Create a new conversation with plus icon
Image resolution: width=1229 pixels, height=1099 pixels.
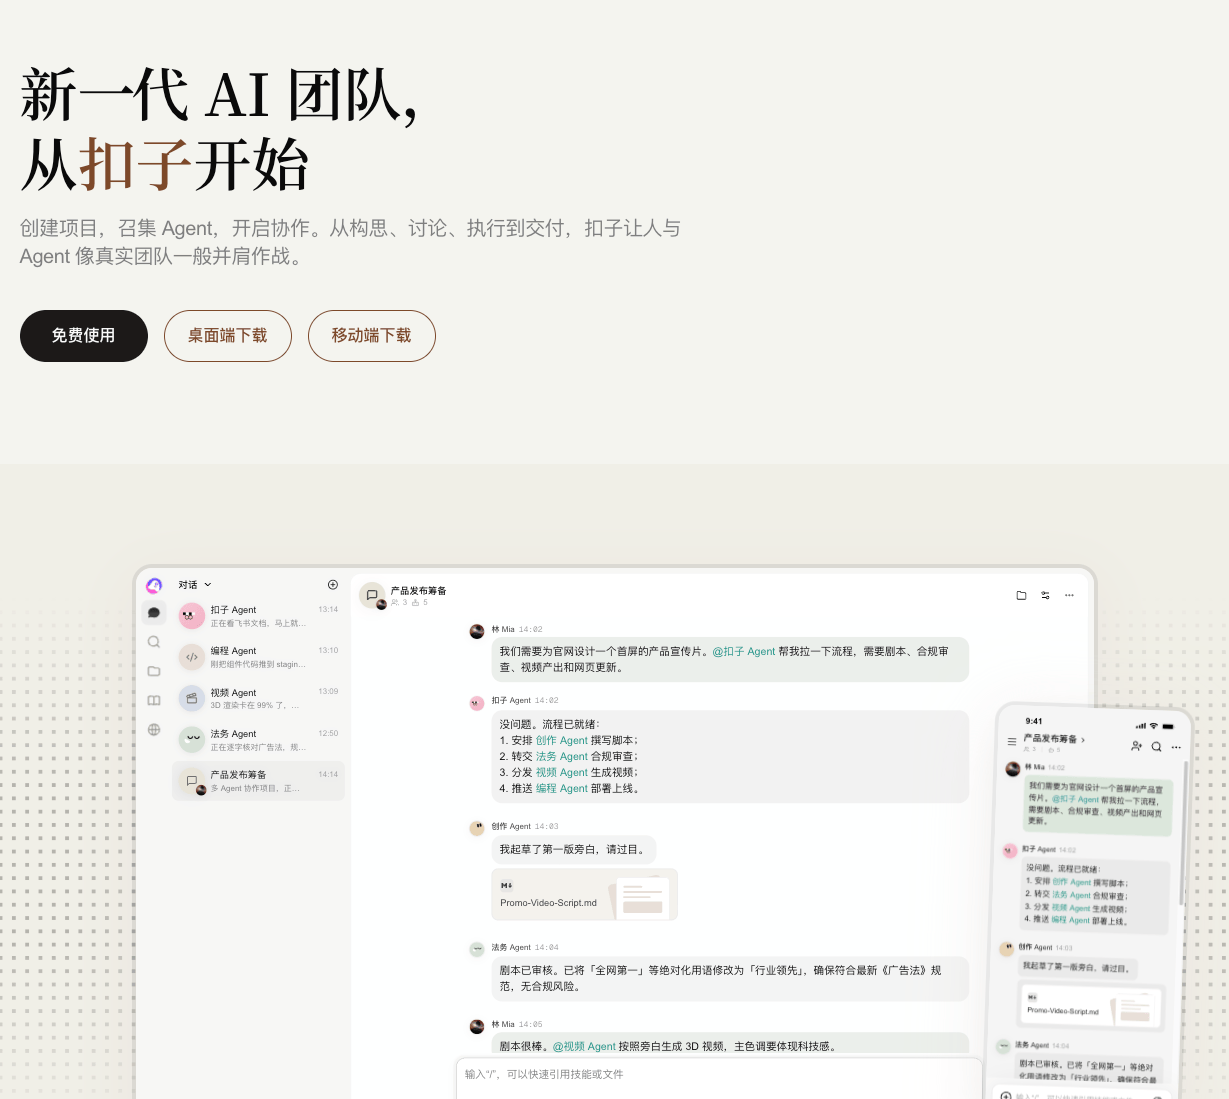click(x=333, y=585)
